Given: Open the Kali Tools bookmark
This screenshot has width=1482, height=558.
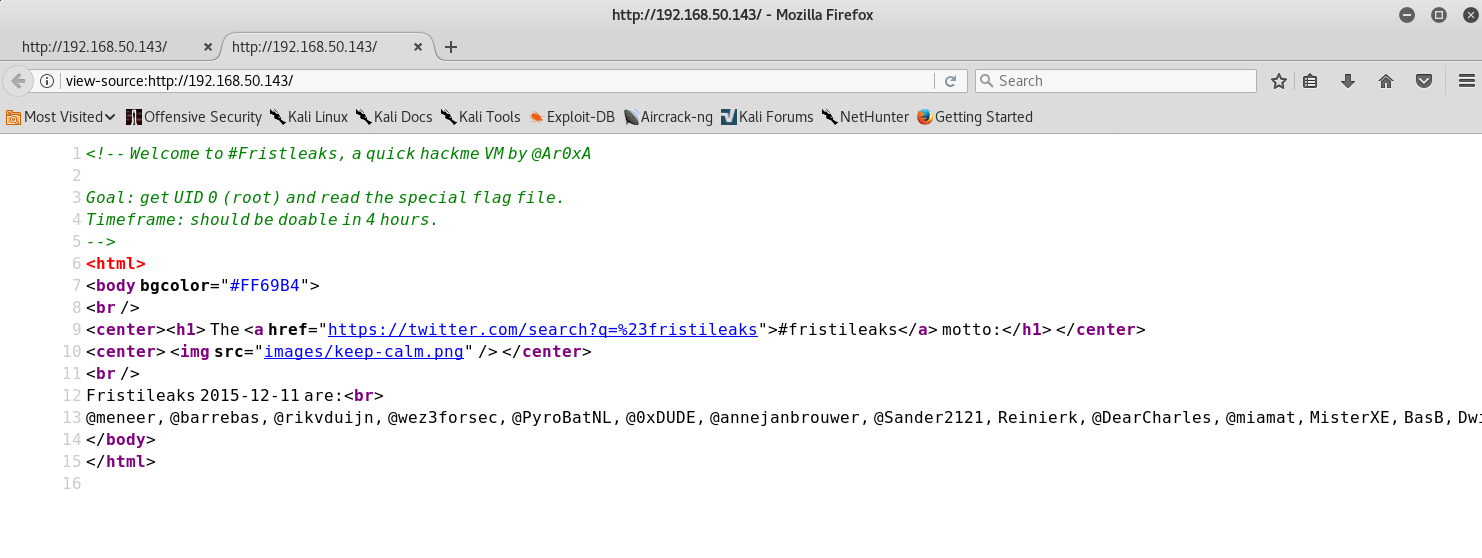Looking at the screenshot, I should [x=481, y=117].
